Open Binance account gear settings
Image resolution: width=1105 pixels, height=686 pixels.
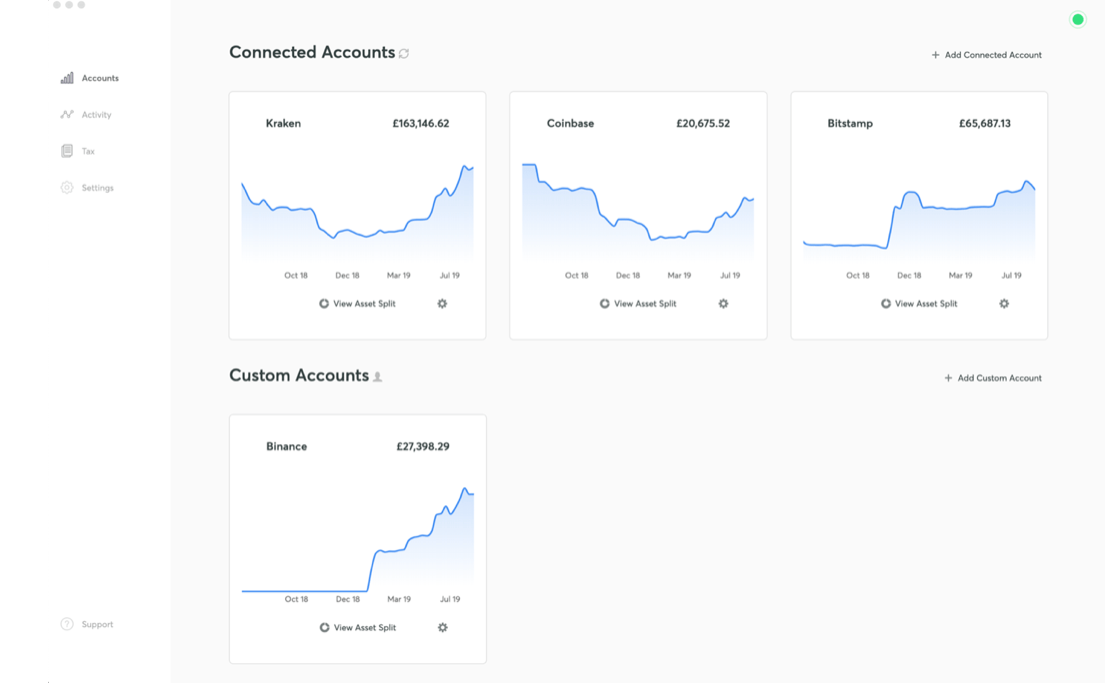pyautogui.click(x=443, y=627)
